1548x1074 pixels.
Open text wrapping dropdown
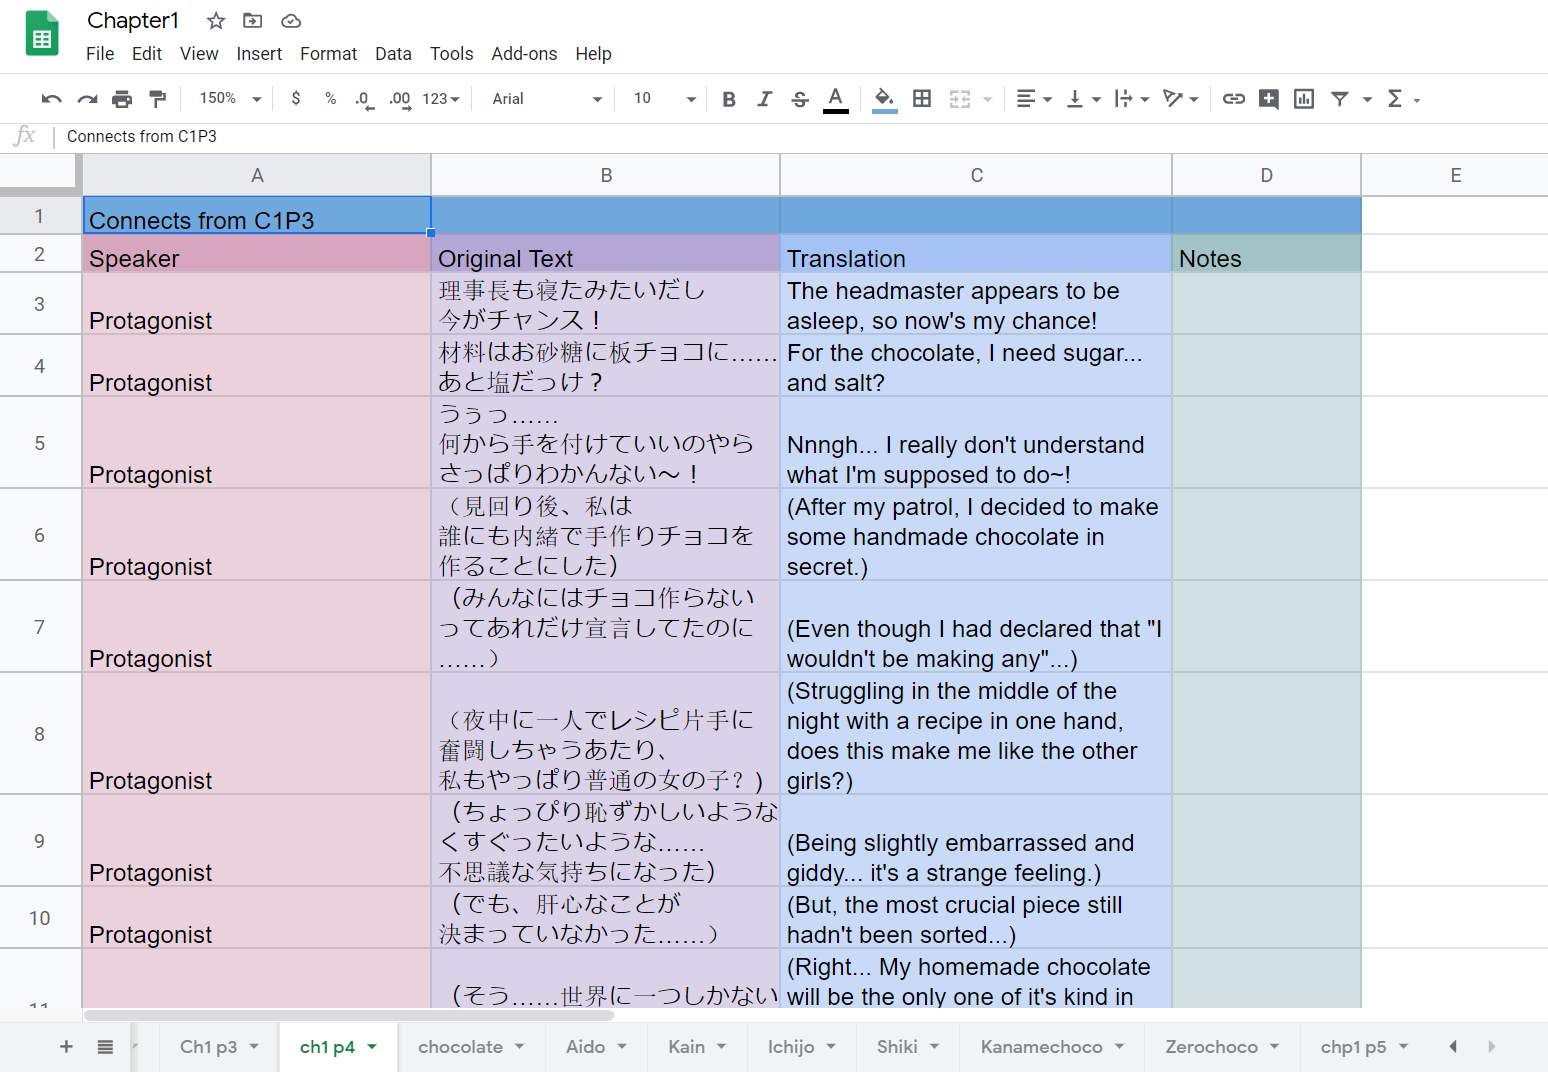point(1132,99)
